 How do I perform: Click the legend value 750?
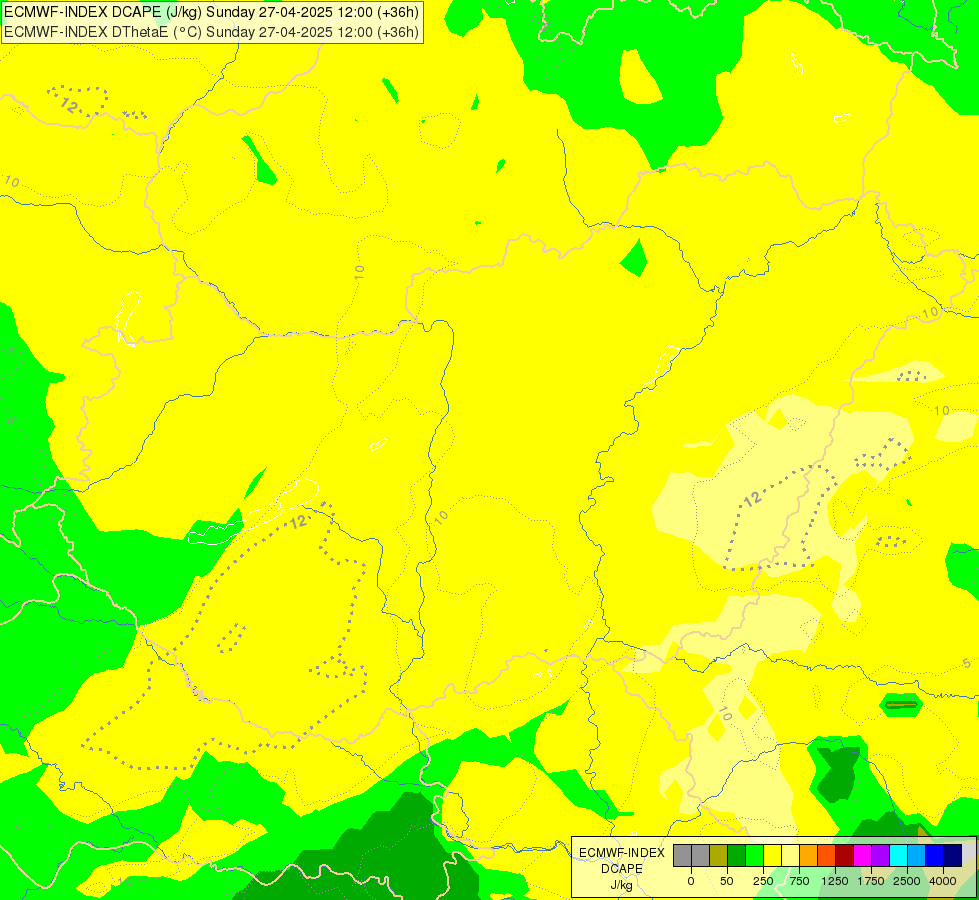click(x=799, y=881)
